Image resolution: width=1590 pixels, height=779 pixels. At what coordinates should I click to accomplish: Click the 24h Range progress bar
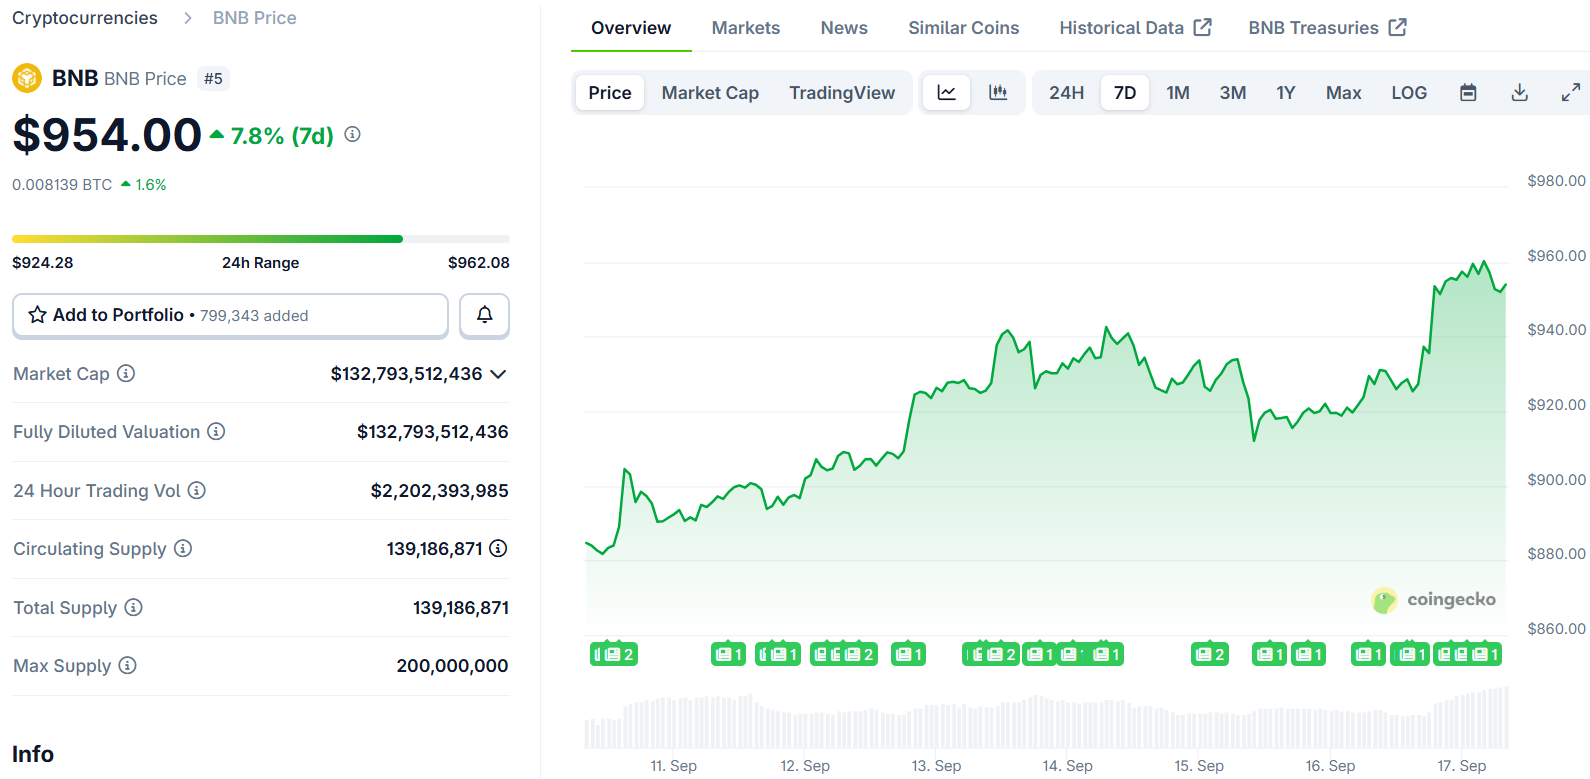[261, 239]
